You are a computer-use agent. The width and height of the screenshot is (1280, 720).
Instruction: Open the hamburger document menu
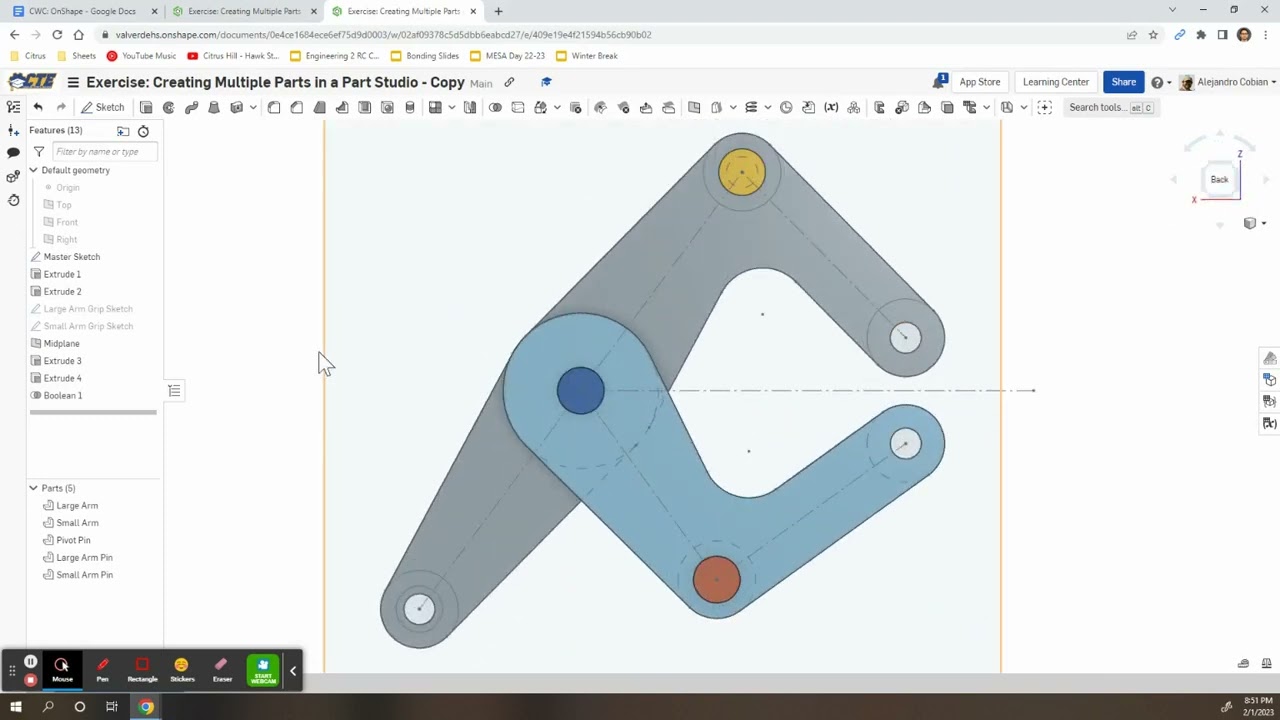73,82
